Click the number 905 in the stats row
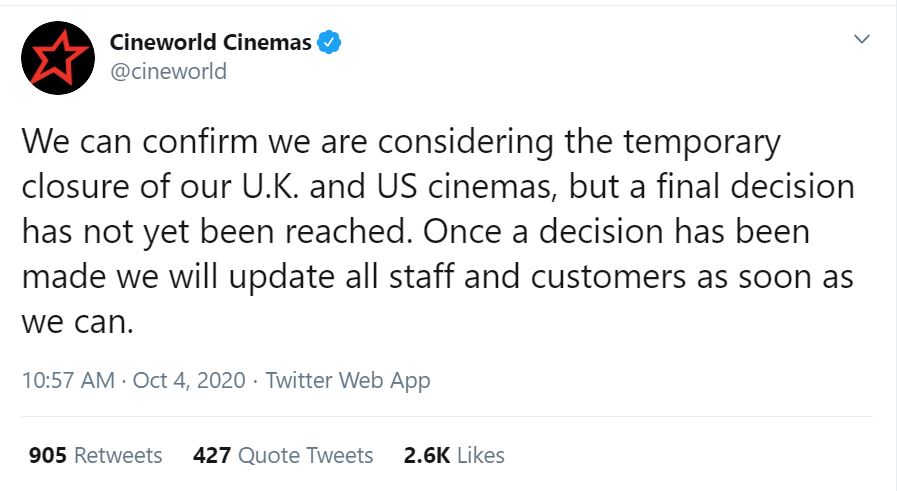Image resolution: width=897 pixels, height=491 pixels. (x=48, y=455)
